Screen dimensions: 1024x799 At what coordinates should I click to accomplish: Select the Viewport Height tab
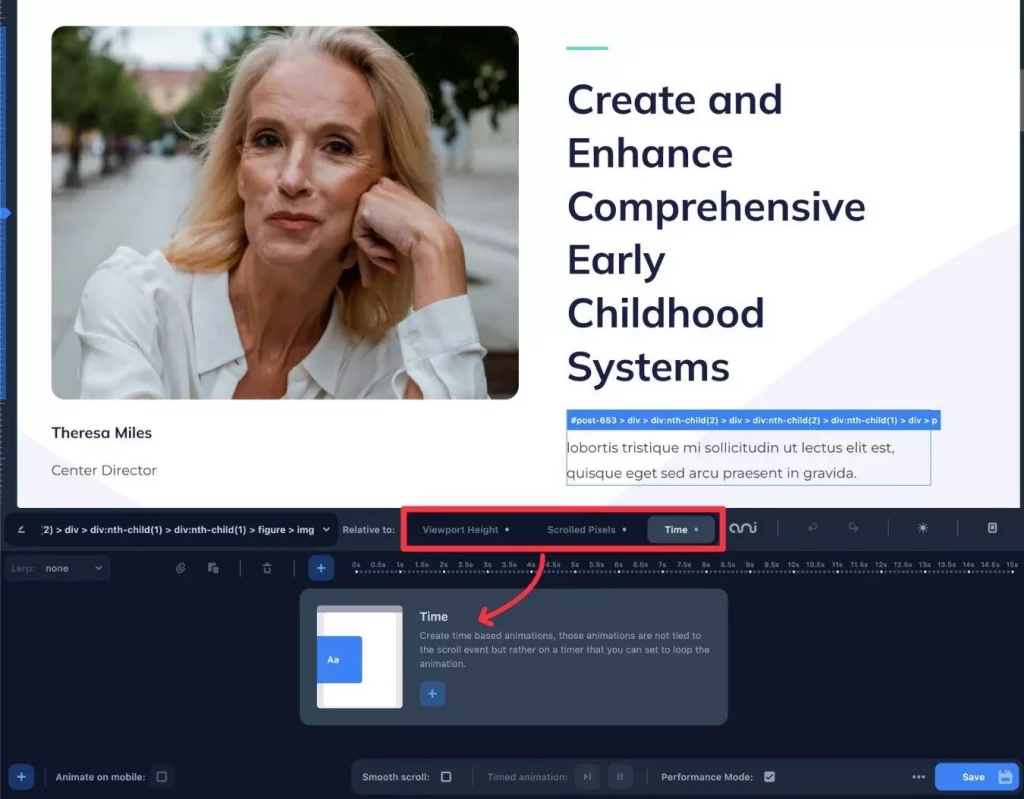point(465,529)
